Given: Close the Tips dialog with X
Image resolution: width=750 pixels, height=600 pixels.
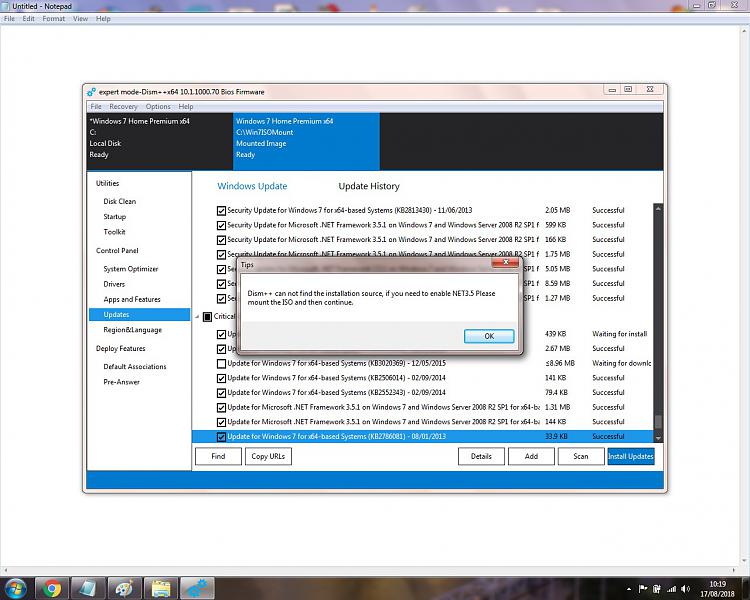Looking at the screenshot, I should (x=505, y=262).
